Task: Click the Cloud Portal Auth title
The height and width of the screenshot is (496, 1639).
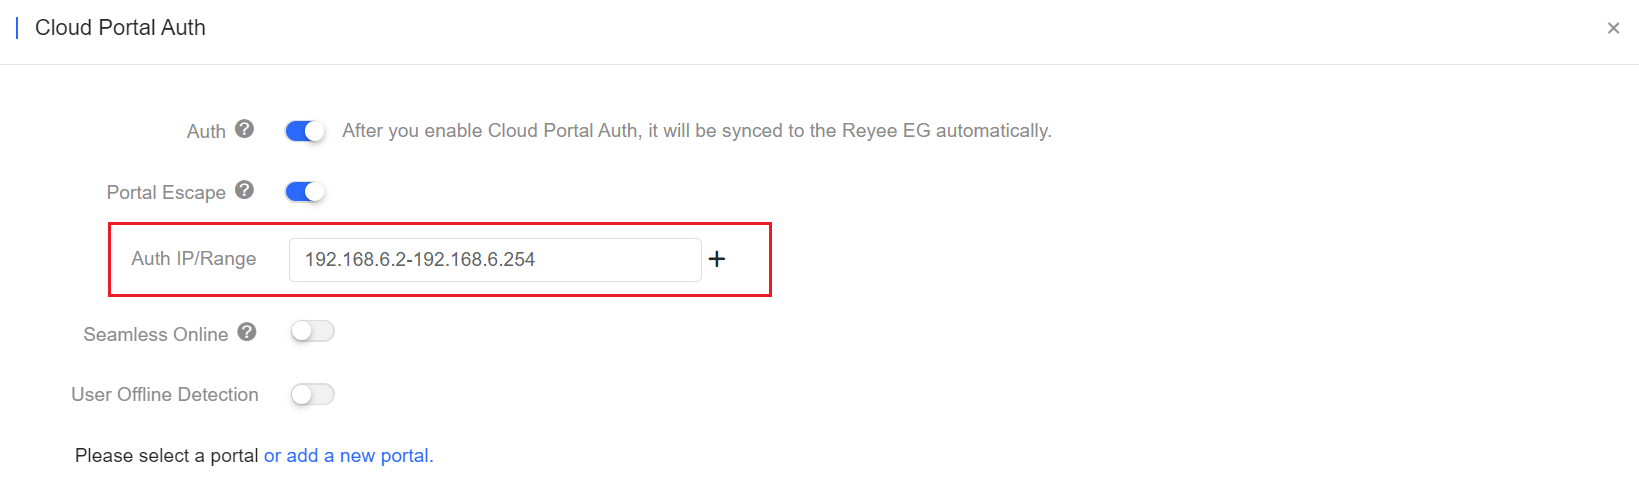Action: [x=120, y=28]
